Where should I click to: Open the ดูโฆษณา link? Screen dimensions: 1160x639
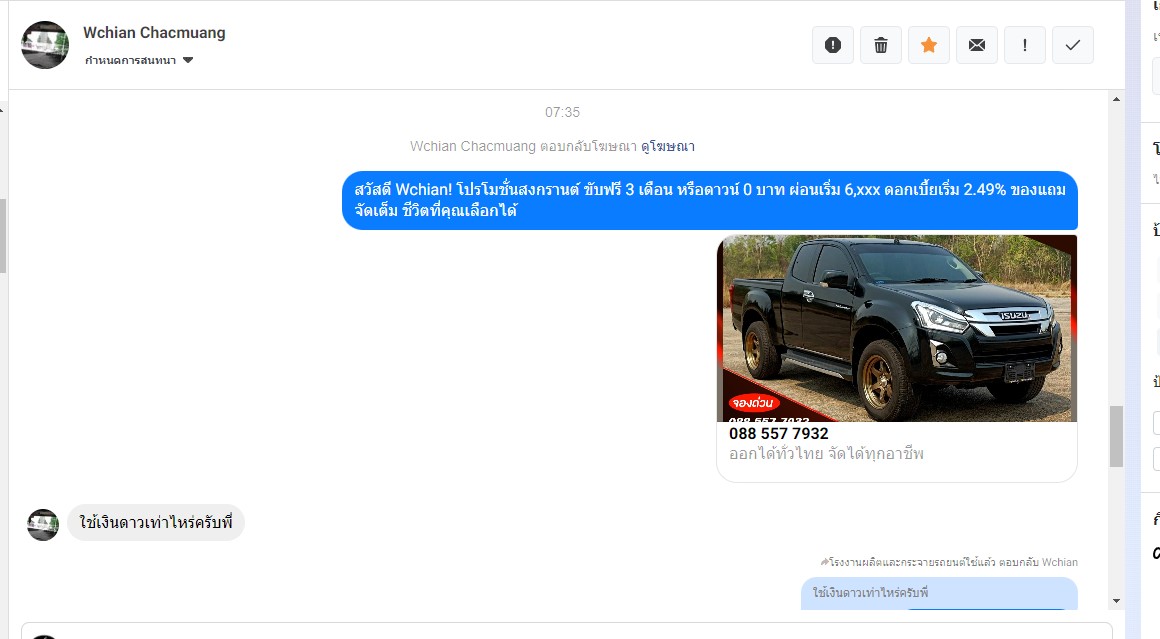click(667, 146)
